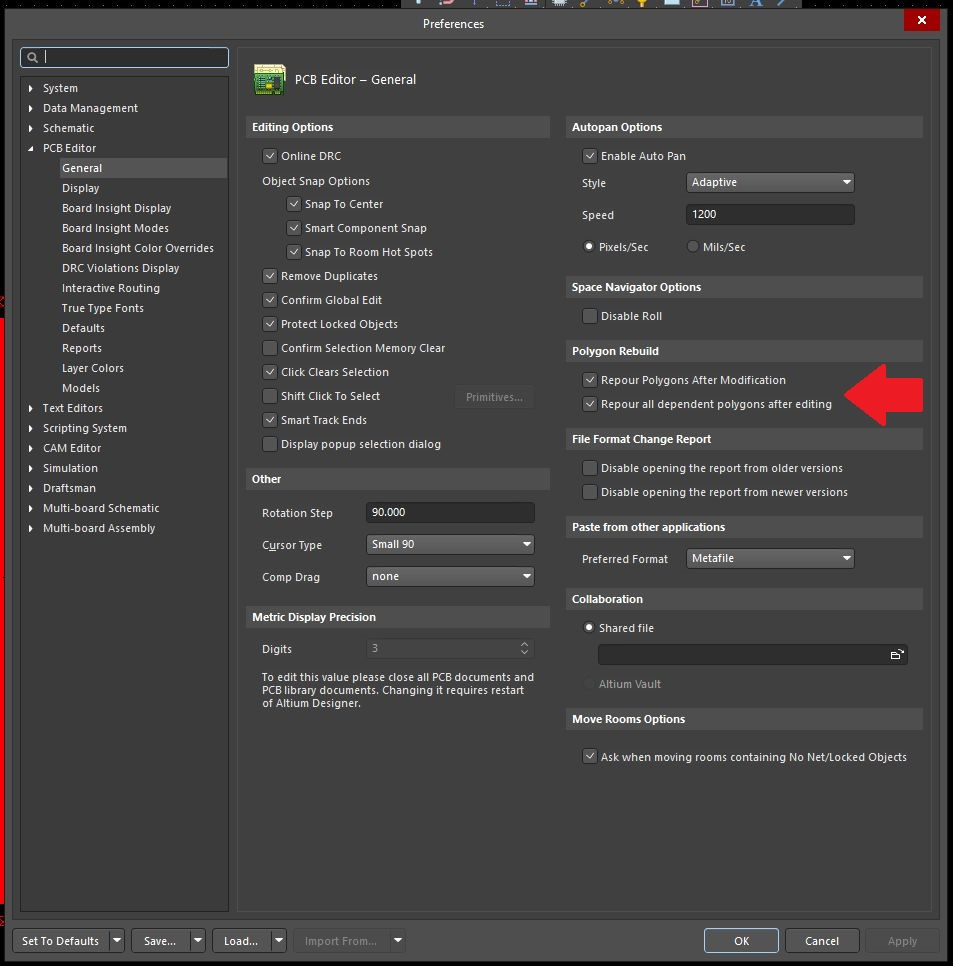The image size is (953, 966).
Task: Check disable report from older versions
Action: (590, 468)
